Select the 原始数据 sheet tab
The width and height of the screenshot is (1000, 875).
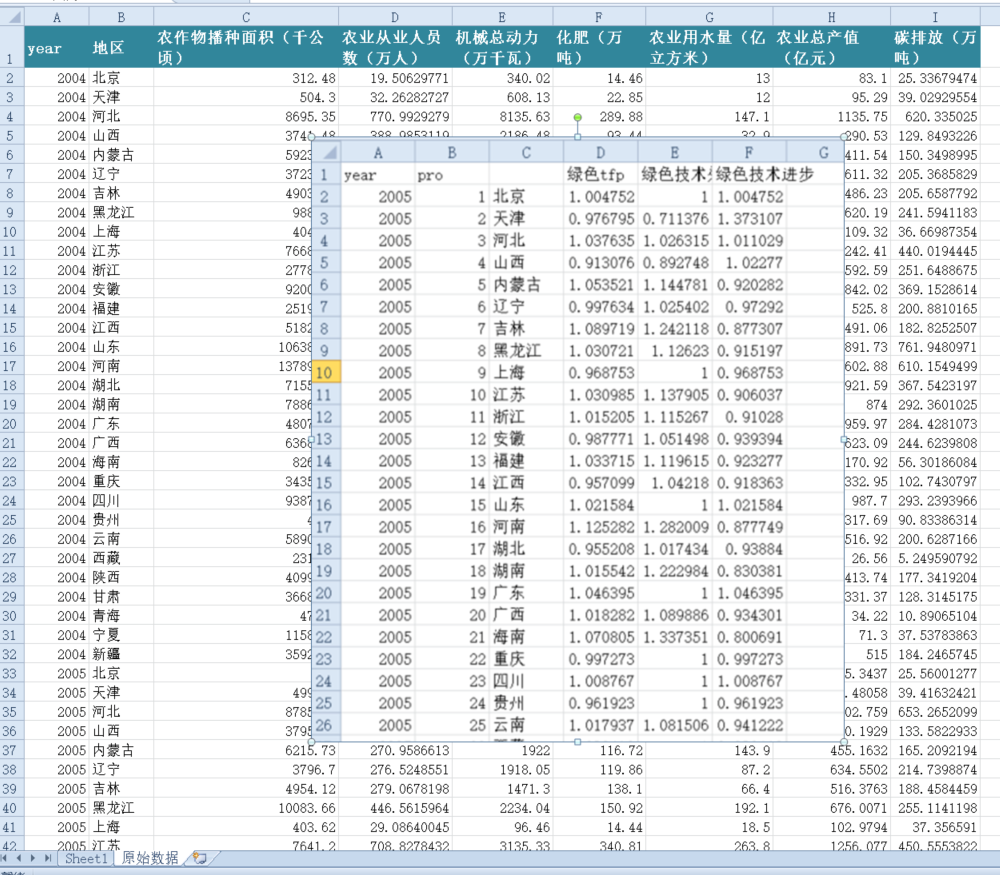(150, 858)
